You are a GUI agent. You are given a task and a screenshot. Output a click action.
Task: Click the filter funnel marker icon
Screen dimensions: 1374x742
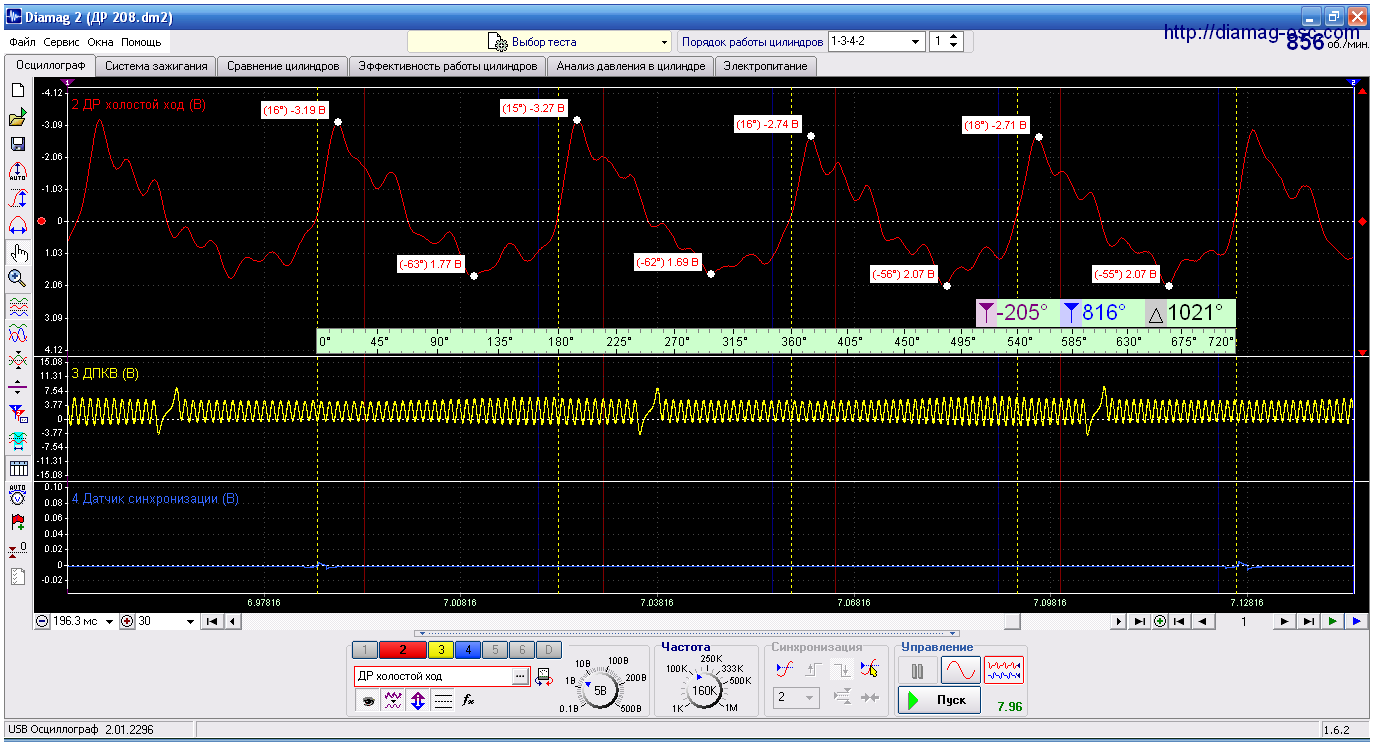point(17,413)
